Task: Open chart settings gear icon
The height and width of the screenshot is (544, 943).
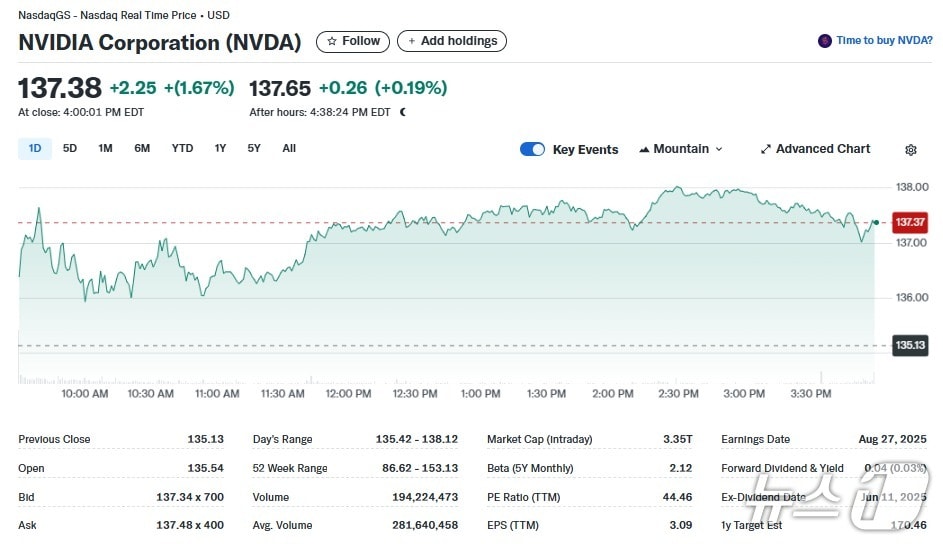Action: click(910, 150)
